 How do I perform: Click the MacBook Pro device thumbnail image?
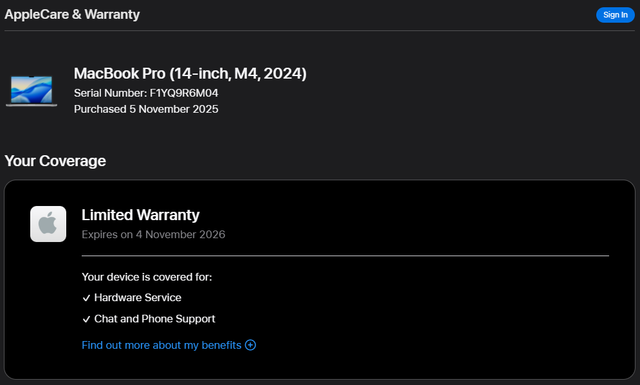[x=31, y=91]
